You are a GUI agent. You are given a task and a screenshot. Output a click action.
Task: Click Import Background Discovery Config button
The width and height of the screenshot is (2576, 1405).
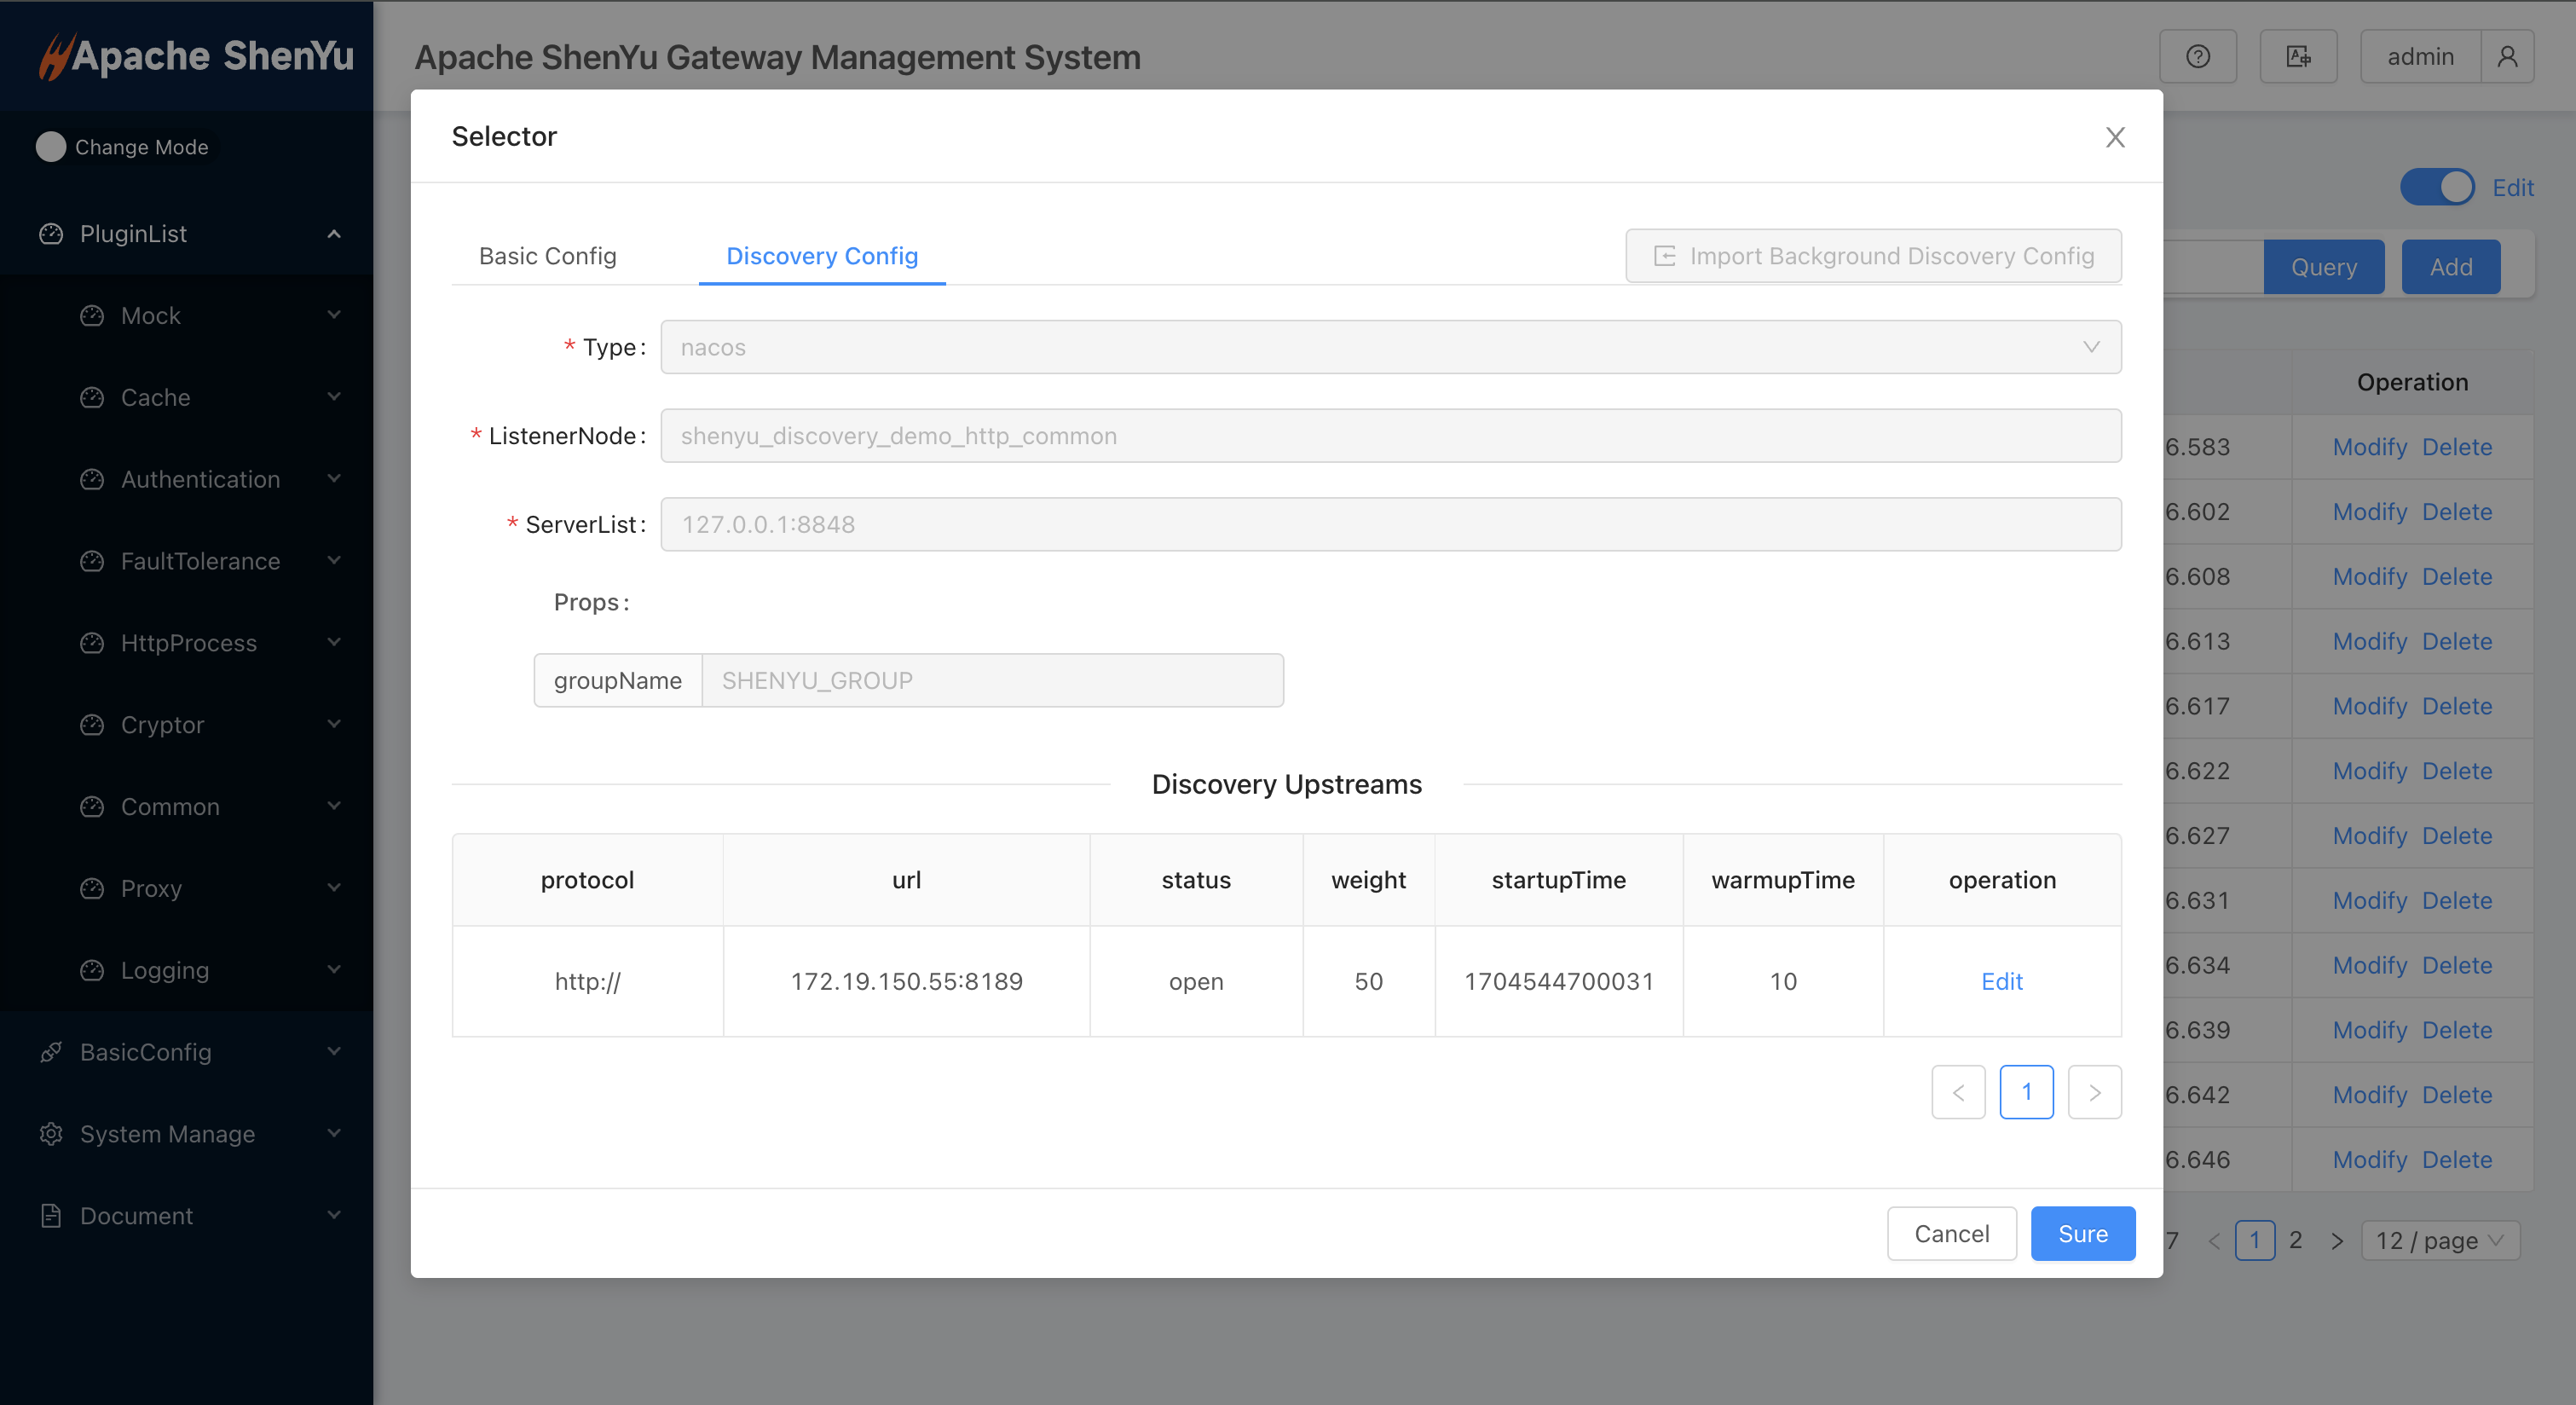(x=1873, y=256)
